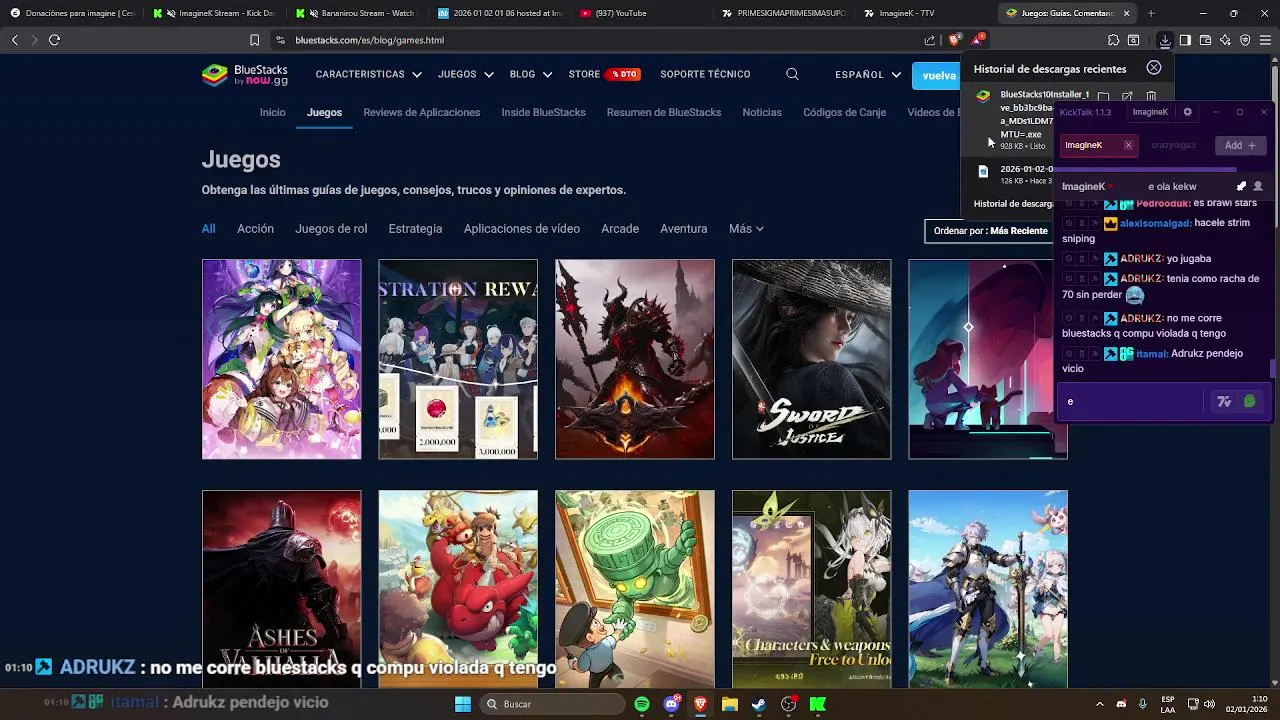Select the Noticias tab
The width and height of the screenshot is (1280, 720).
click(762, 112)
